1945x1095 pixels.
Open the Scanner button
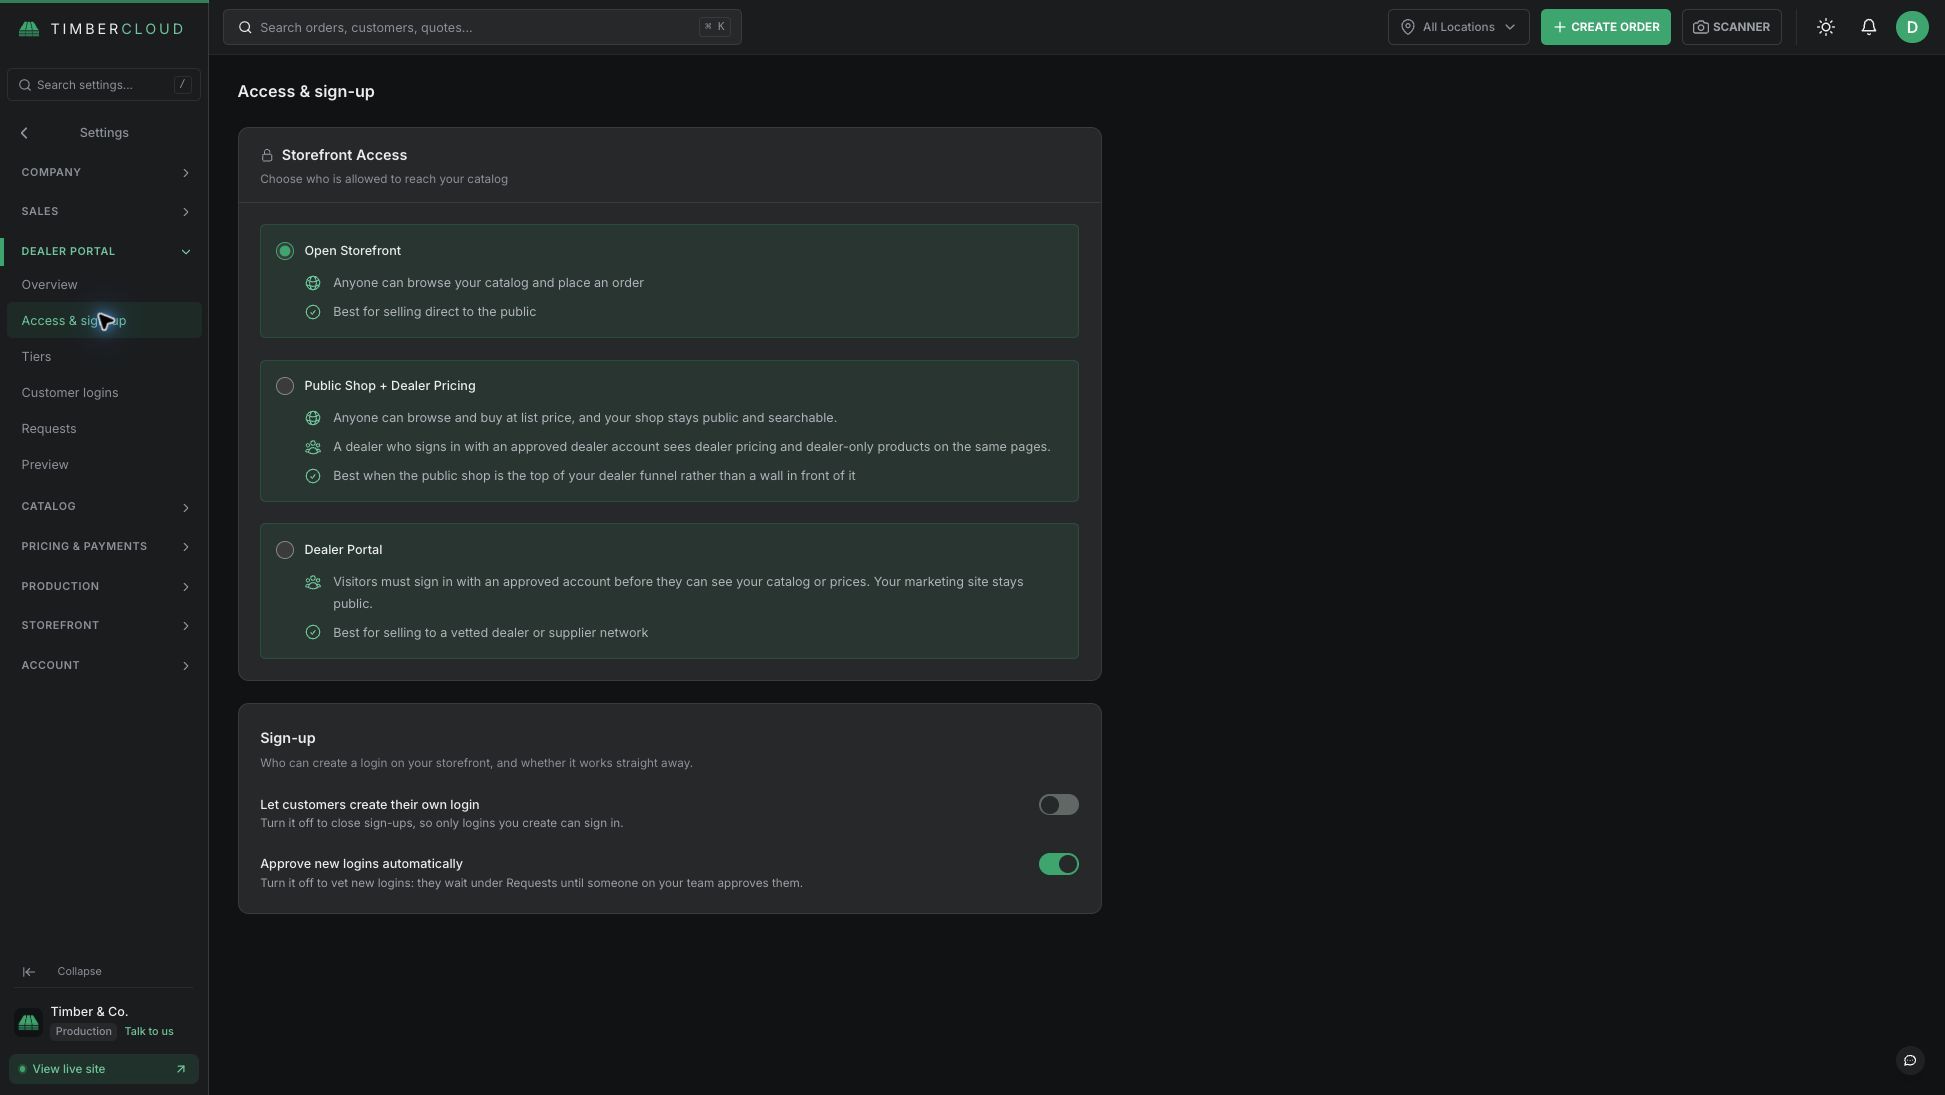click(x=1731, y=27)
